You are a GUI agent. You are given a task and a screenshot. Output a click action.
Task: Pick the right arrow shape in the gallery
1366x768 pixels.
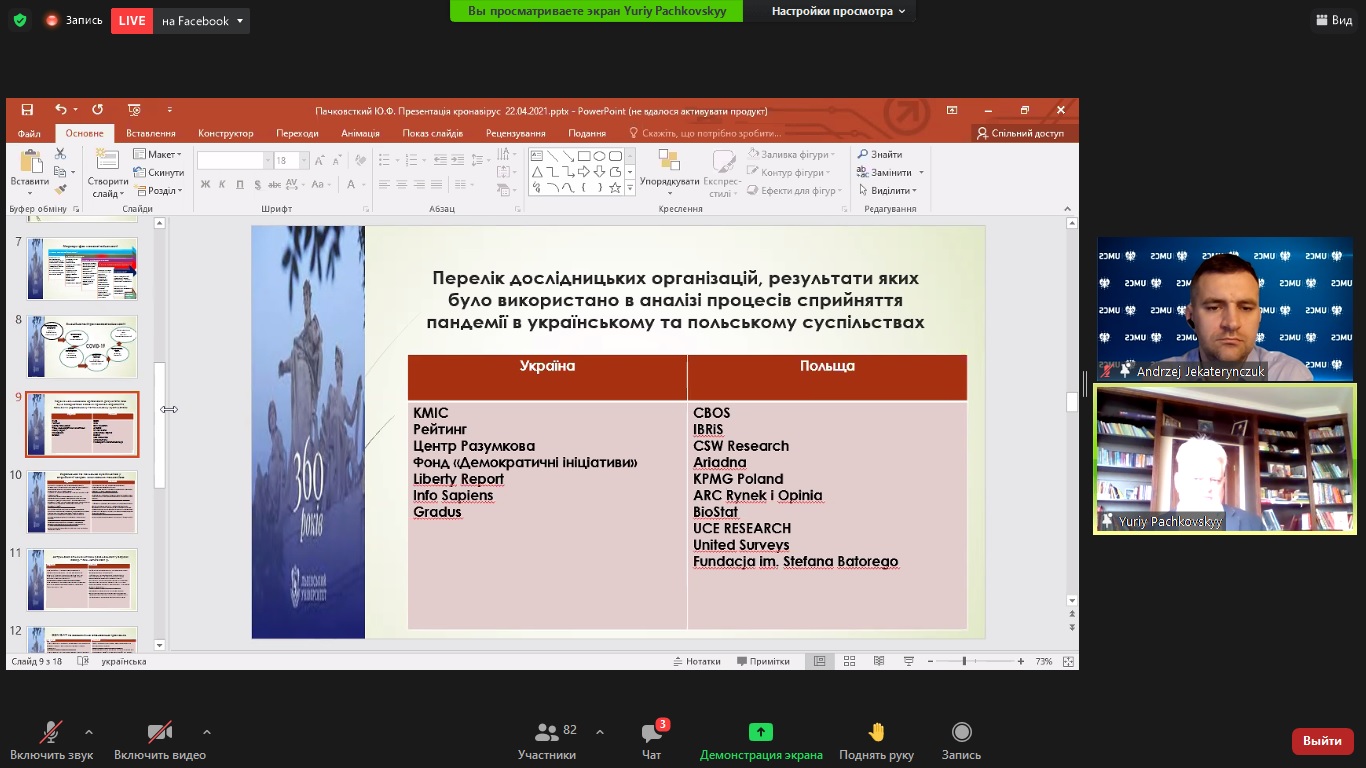(583, 172)
